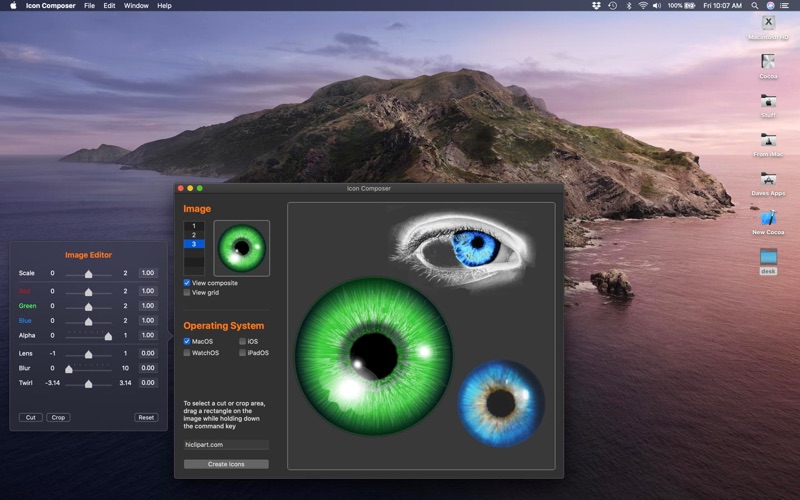Enable the iOS checkbox

pyautogui.click(x=242, y=341)
